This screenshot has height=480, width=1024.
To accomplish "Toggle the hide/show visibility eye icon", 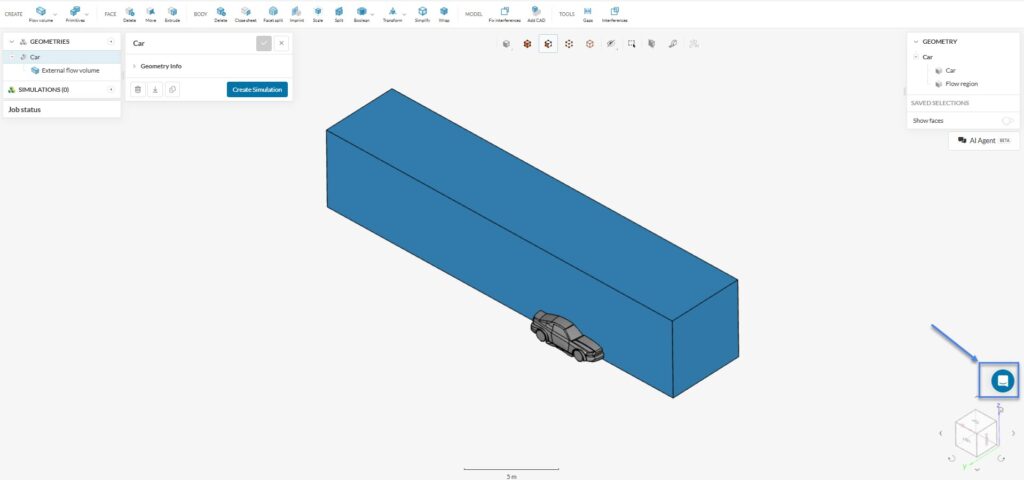I will (x=611, y=44).
